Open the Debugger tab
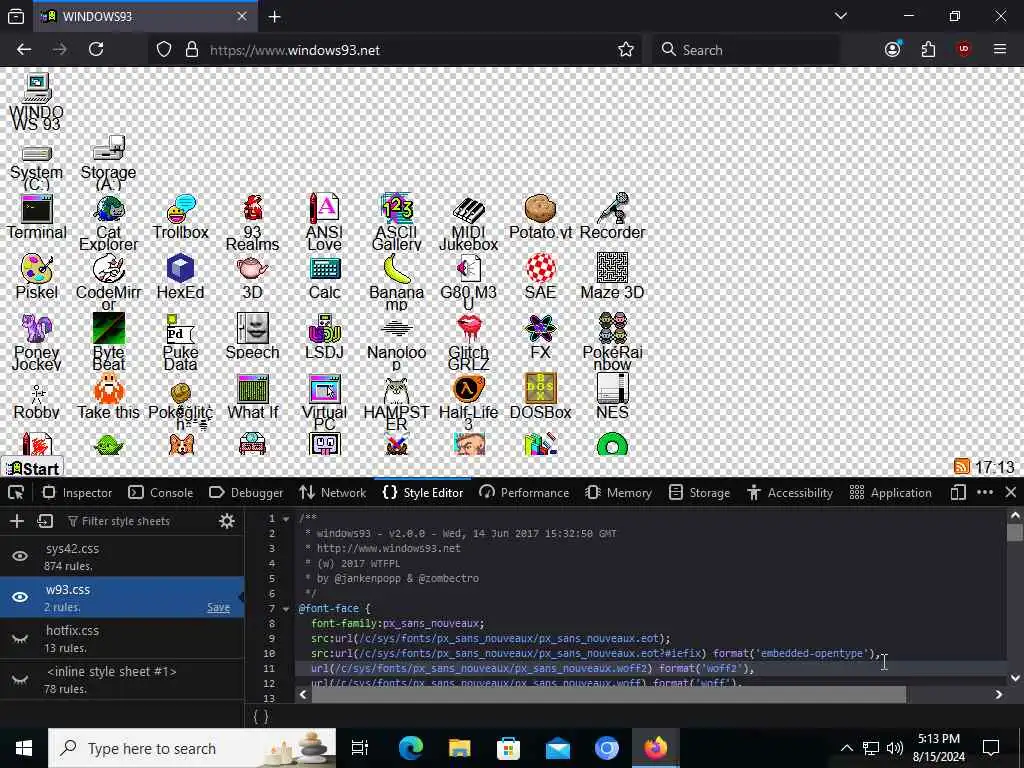Image resolution: width=1024 pixels, height=768 pixels. click(246, 492)
